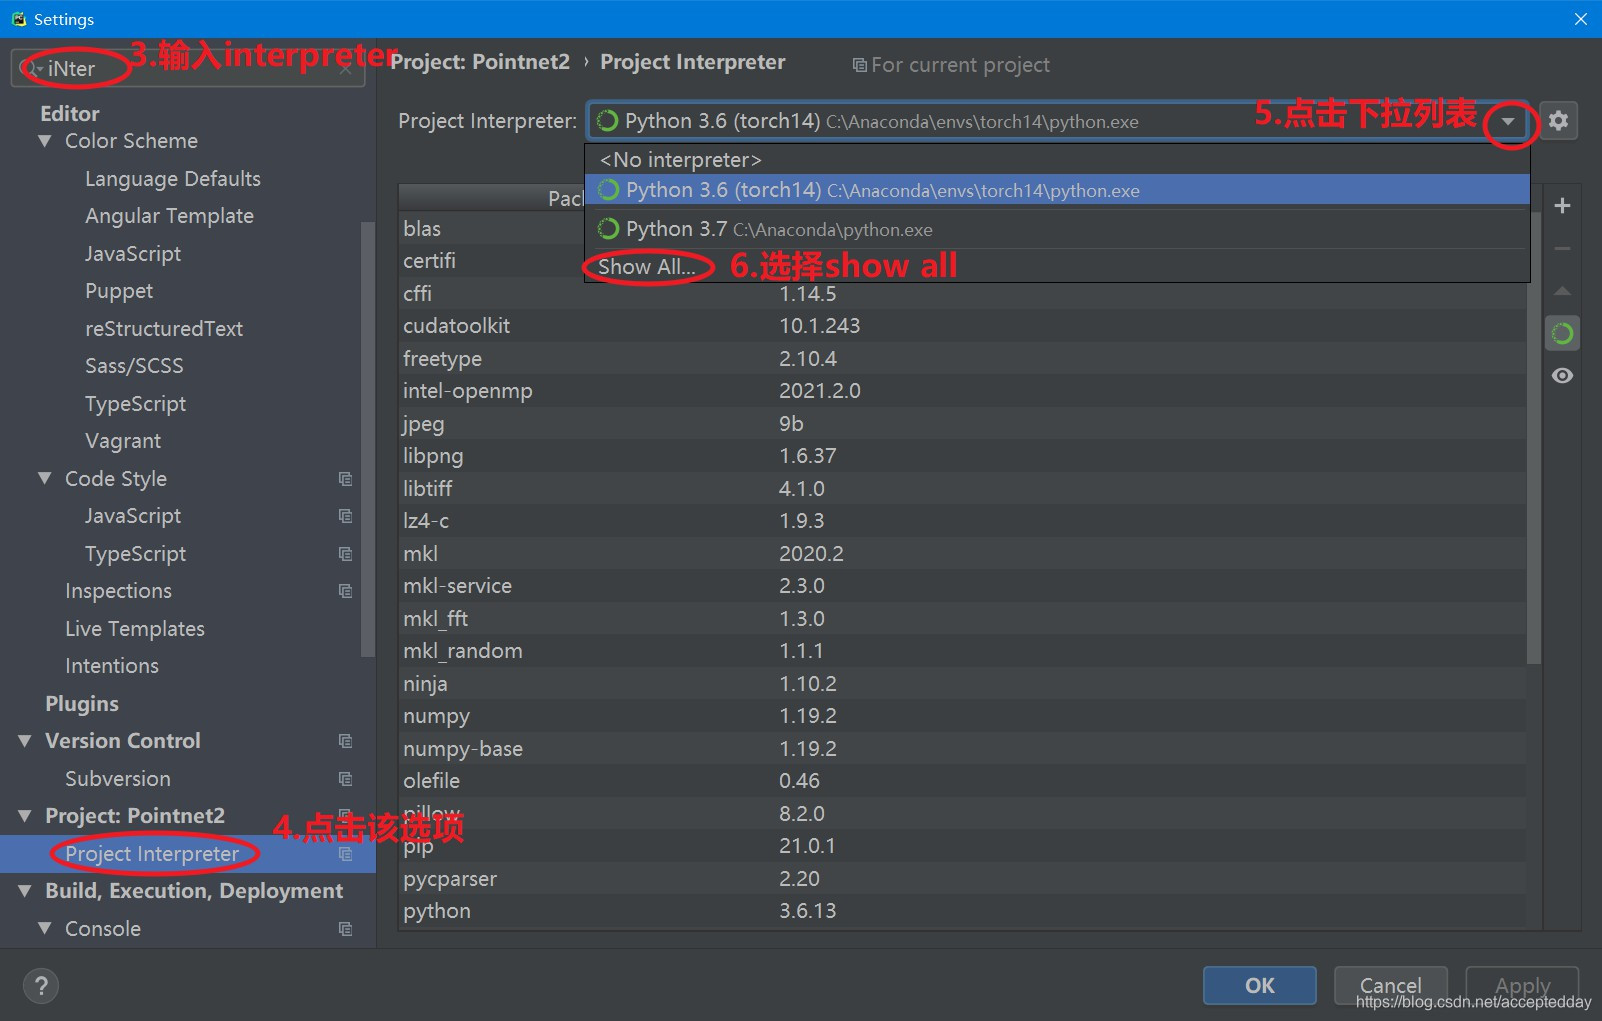The height and width of the screenshot is (1021, 1602).
Task: Collapse the Console tree node
Action: (44, 929)
